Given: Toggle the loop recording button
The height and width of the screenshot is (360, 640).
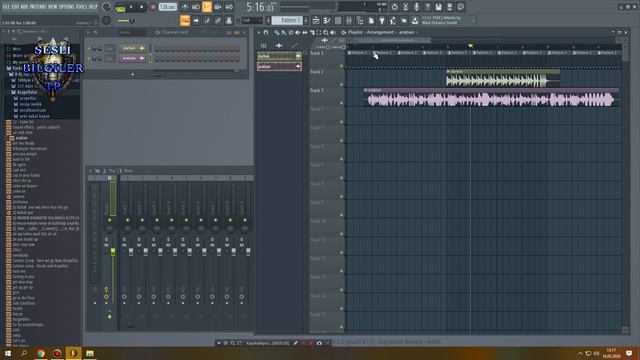Looking at the screenshot, I should 229,7.
